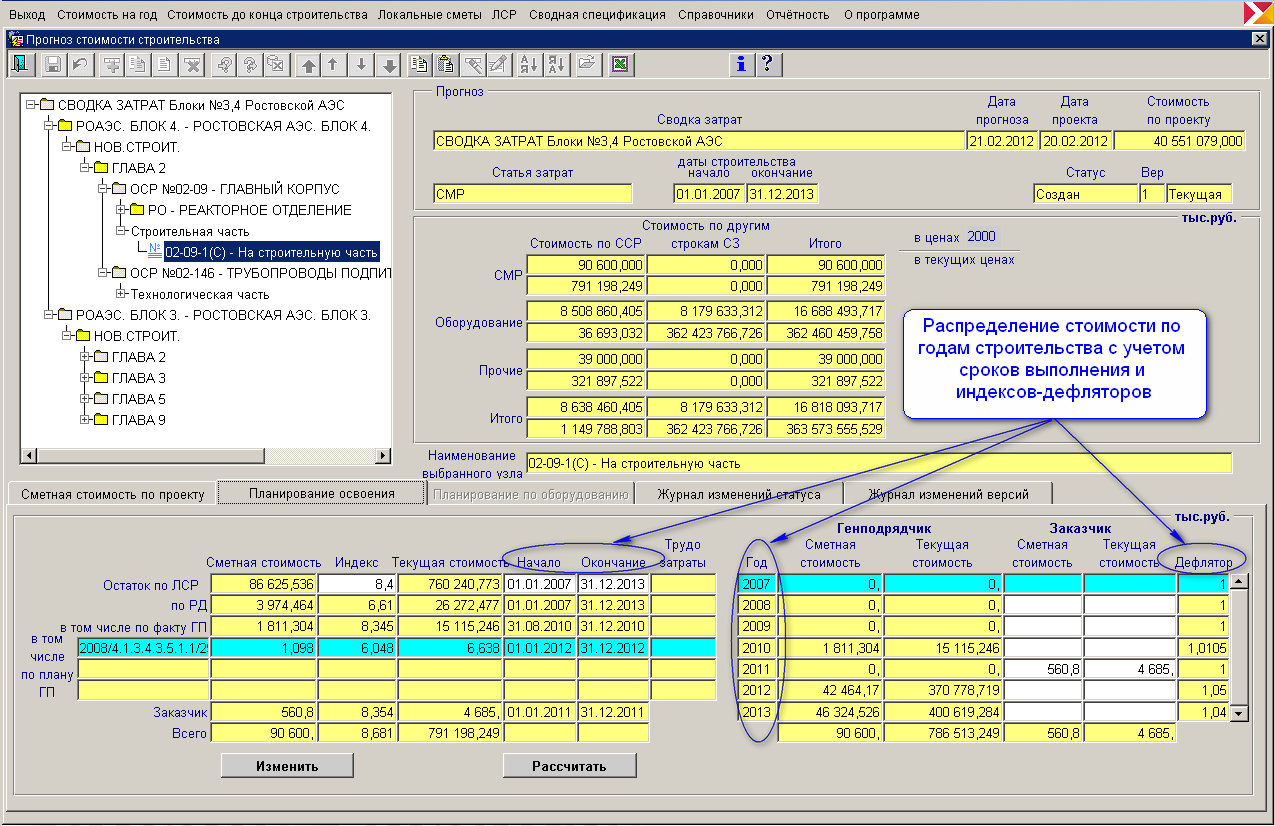Switch to Сметная стоимость по проекту tab
The height and width of the screenshot is (826, 1275).
tap(112, 494)
